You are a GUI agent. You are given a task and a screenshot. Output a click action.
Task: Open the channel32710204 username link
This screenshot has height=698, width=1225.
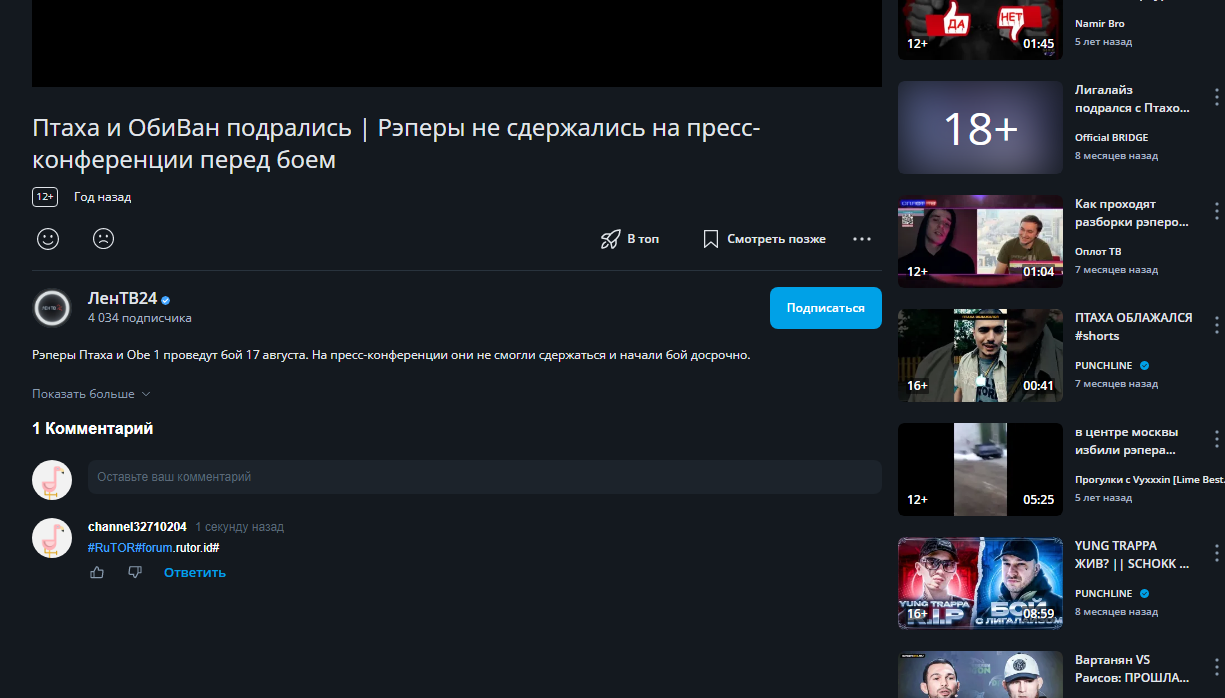coord(137,527)
